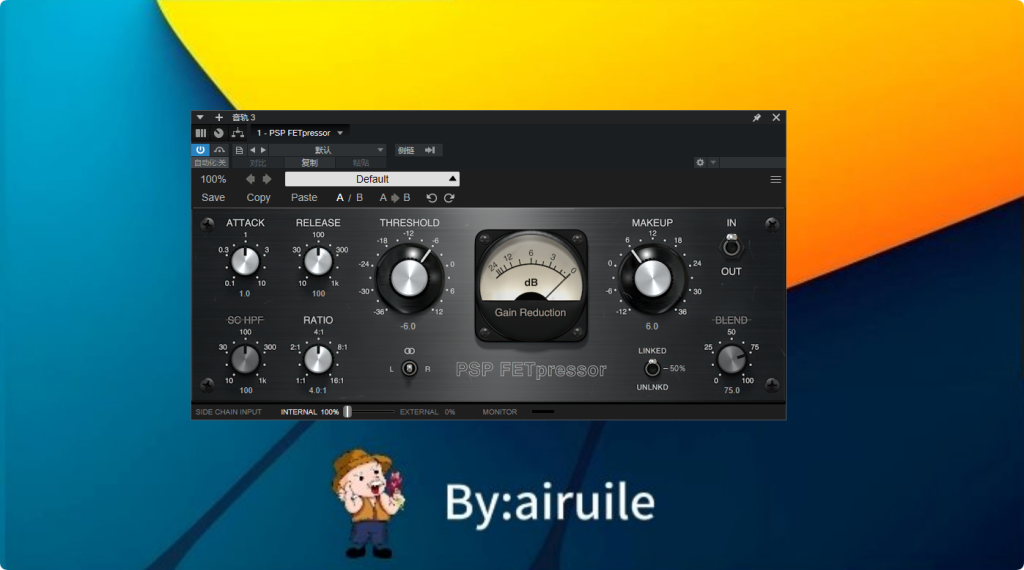
Task: Click the Gain Reduction VU meter
Action: (531, 285)
